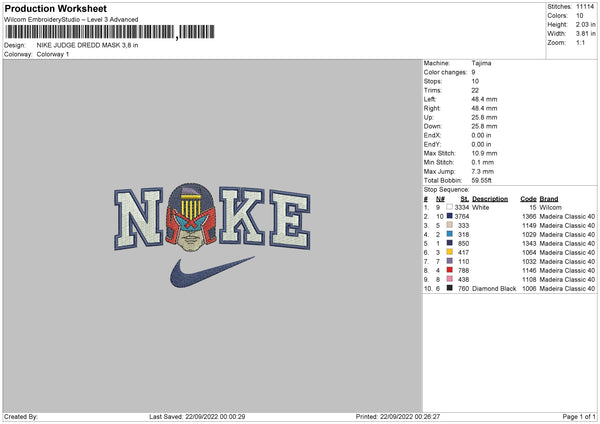Click the 'Production Worksheet' title
Viewport: 600px width, 424px height.
(x=55, y=8)
